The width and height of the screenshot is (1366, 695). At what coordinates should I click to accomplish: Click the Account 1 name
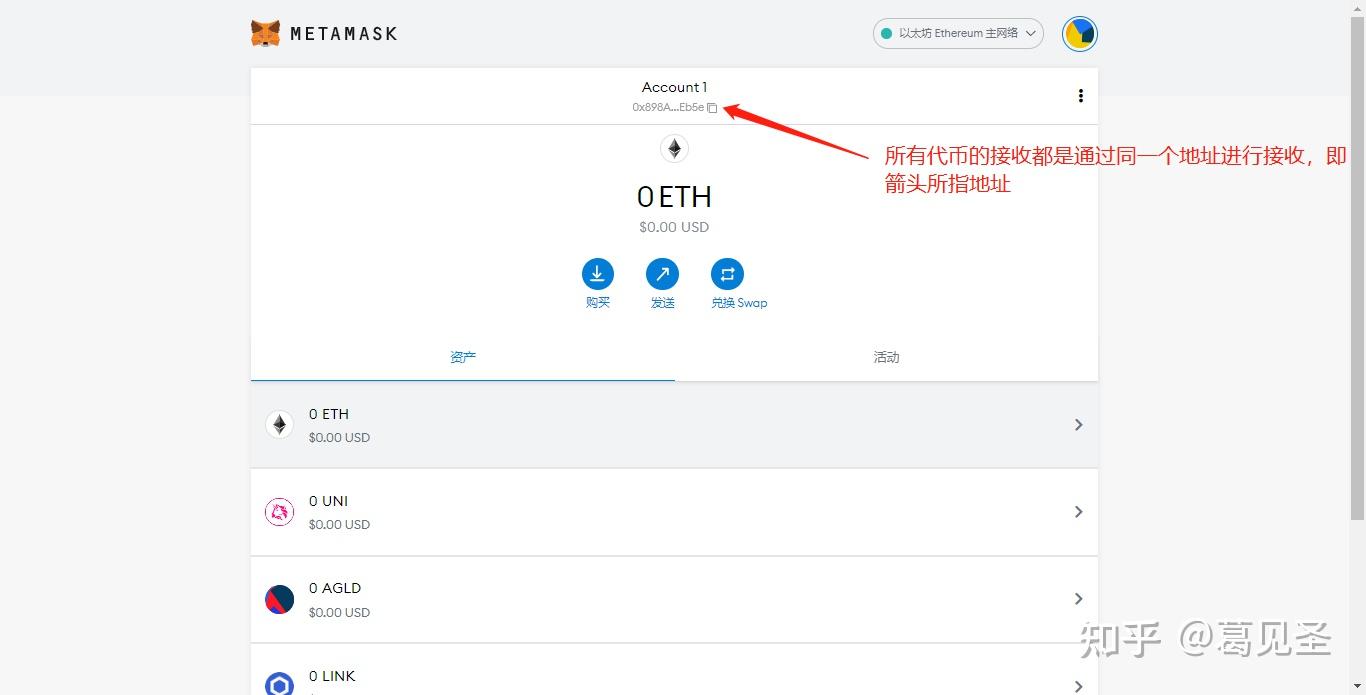pyautogui.click(x=674, y=87)
